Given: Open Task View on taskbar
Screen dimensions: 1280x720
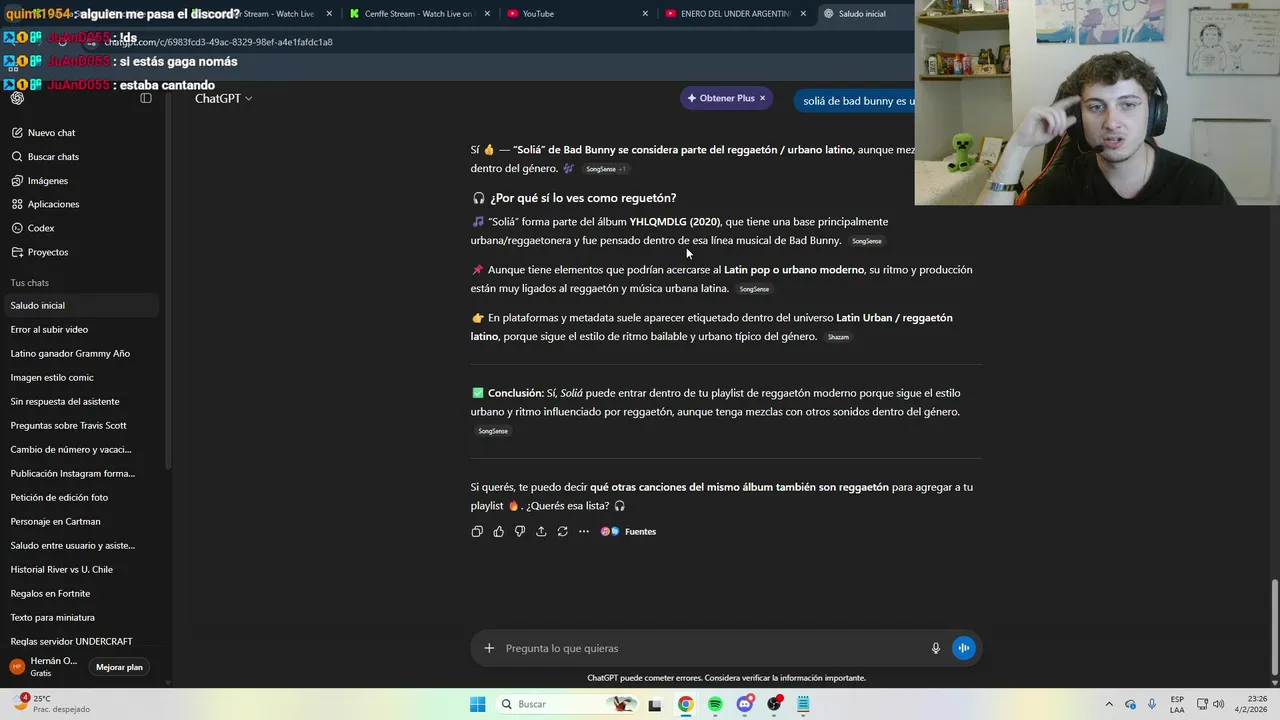Looking at the screenshot, I should [655, 704].
